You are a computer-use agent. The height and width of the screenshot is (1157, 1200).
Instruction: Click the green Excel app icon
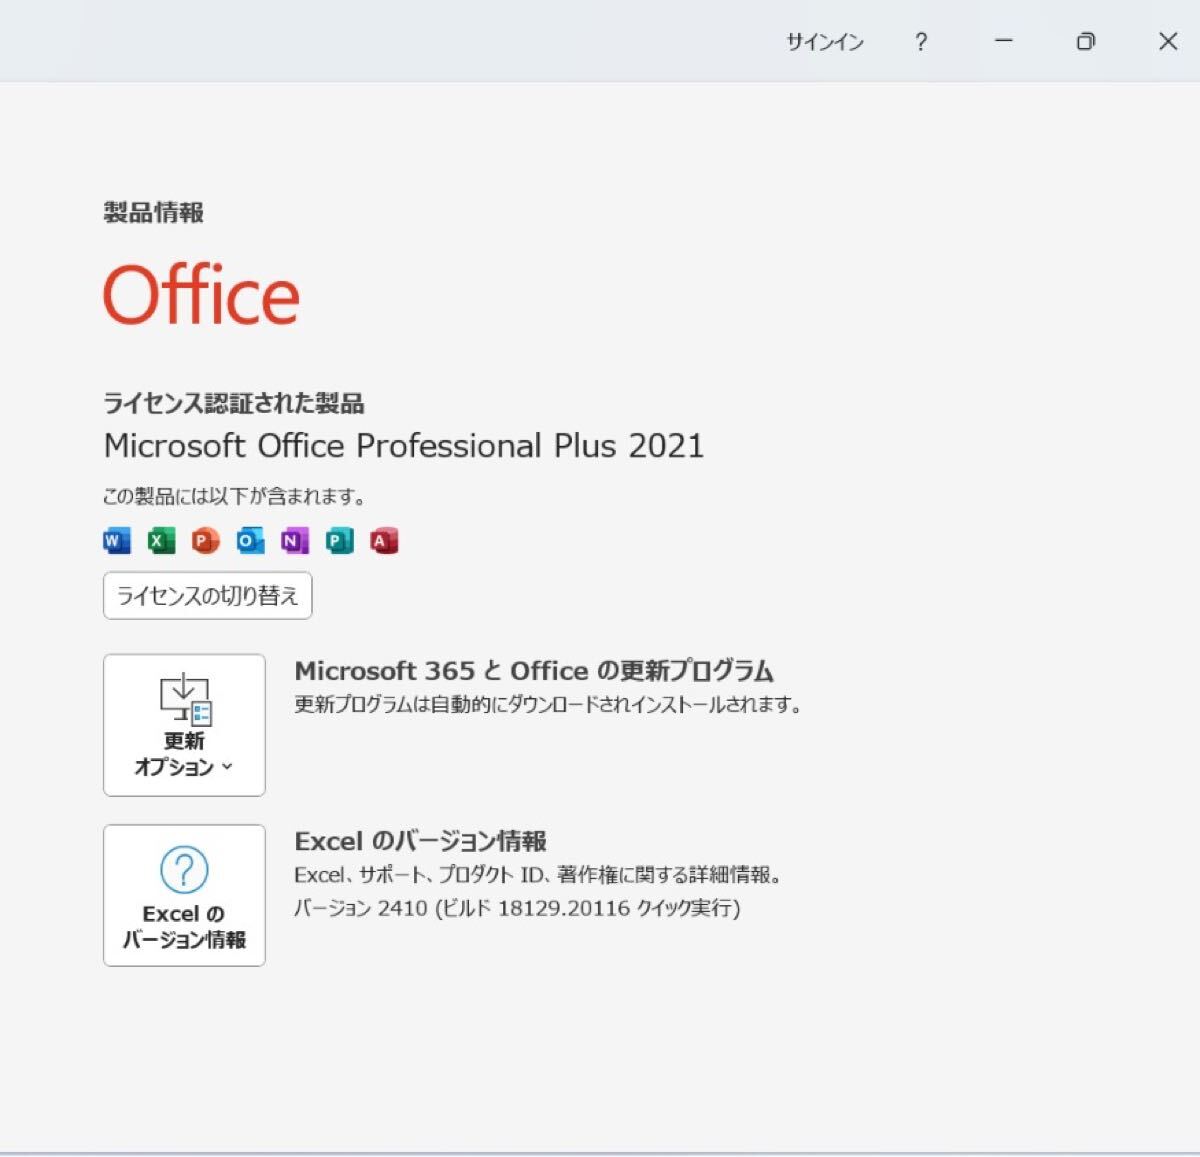161,541
